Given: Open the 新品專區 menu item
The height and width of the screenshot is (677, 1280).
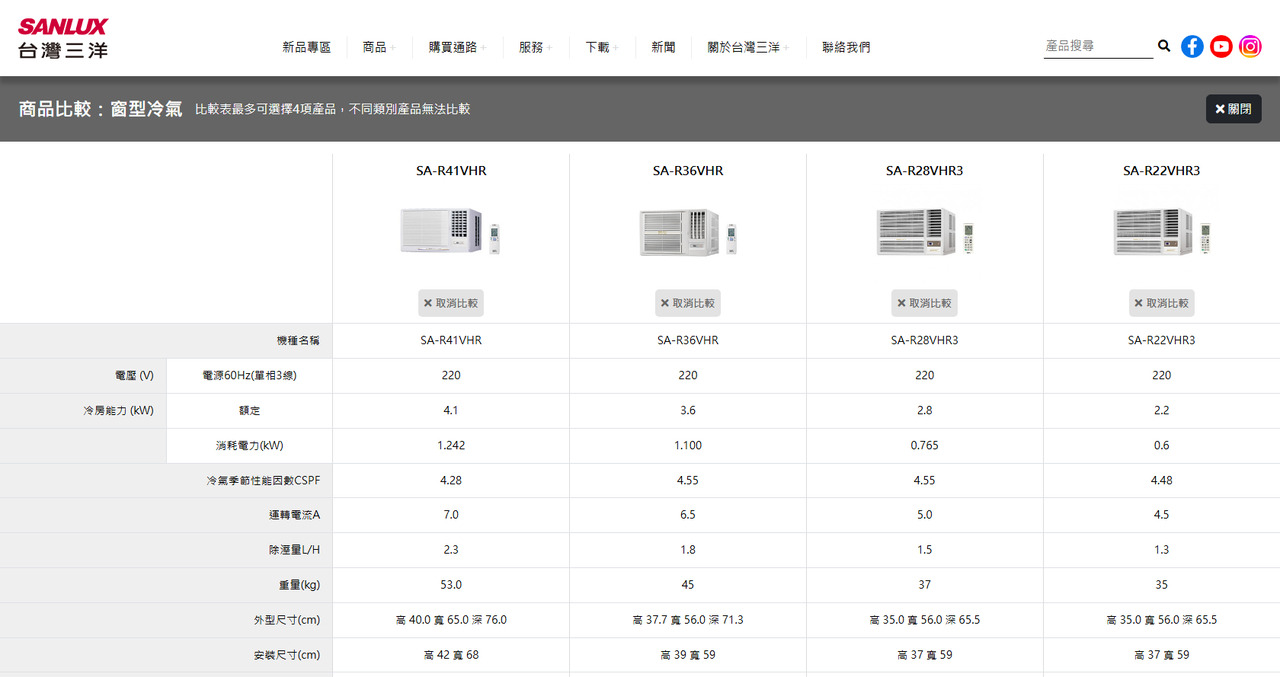Looking at the screenshot, I should [306, 47].
